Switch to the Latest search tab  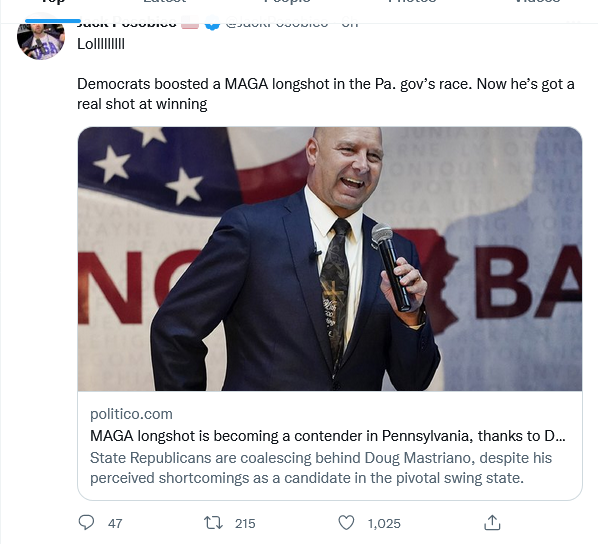click(164, 2)
